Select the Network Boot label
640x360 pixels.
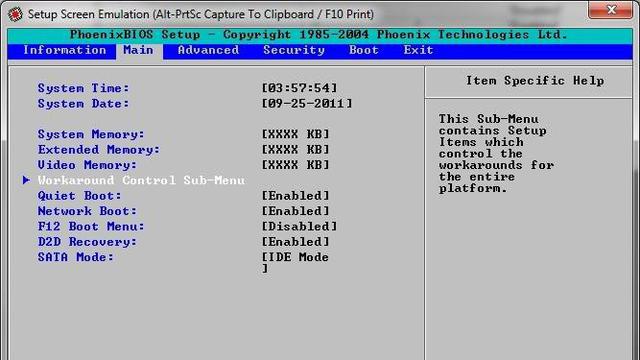pyautogui.click(x=87, y=211)
